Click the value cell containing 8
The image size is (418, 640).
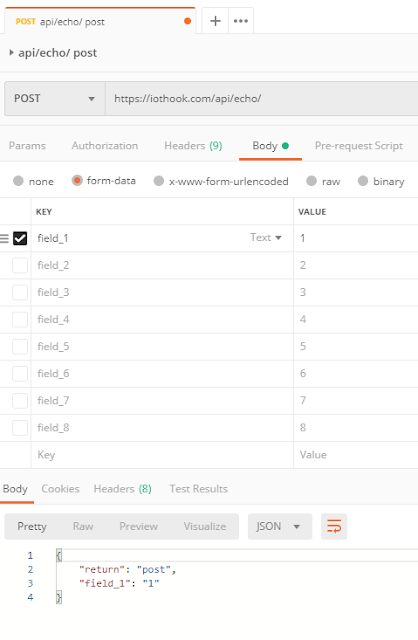356,428
